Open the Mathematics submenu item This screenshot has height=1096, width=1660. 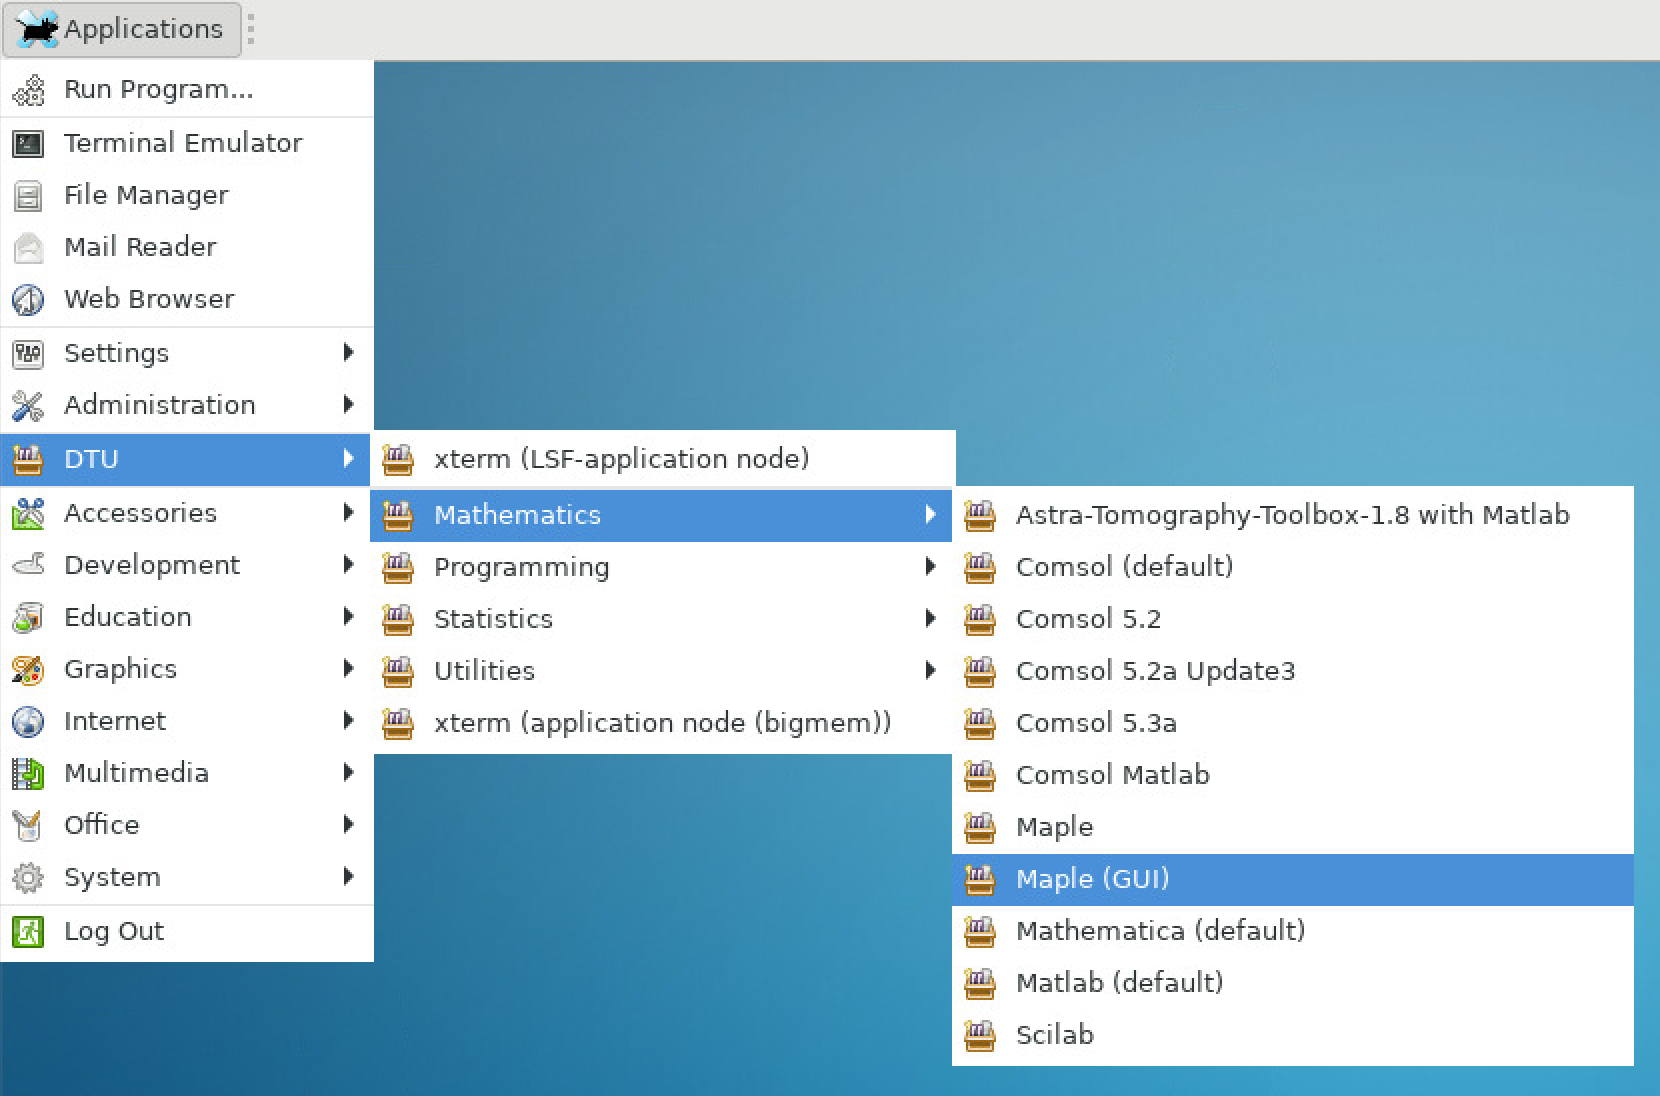tap(662, 515)
